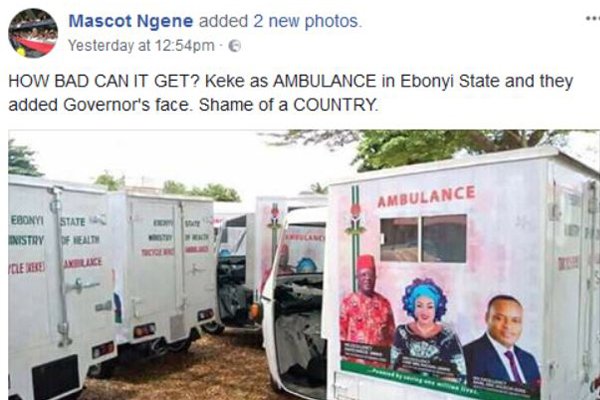Open the post options three-dot menu

[593, 18]
